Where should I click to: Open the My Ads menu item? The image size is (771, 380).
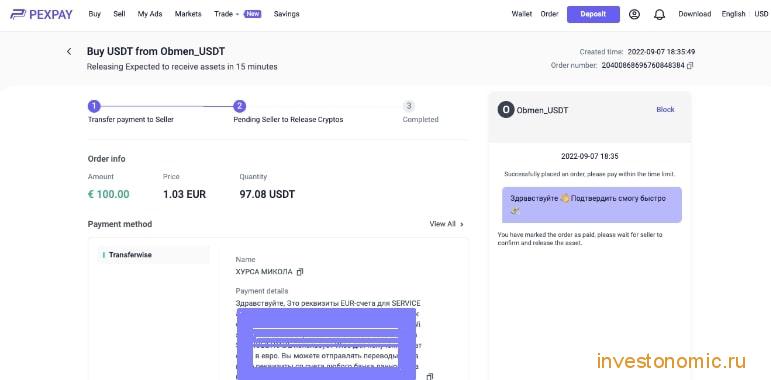pos(150,14)
